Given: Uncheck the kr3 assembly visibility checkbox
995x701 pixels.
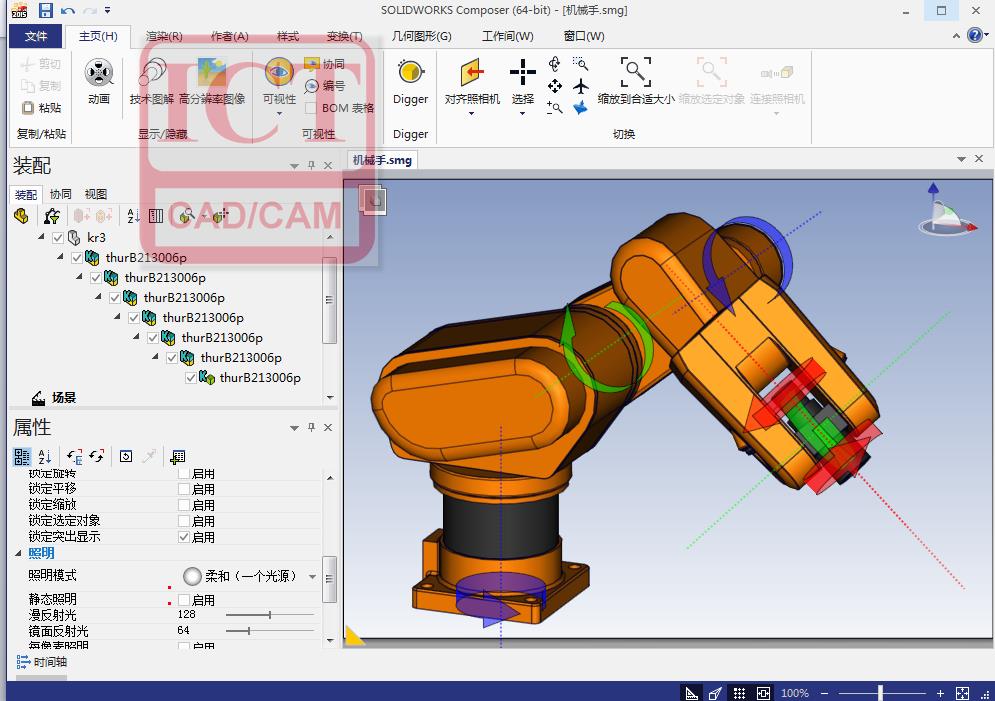Looking at the screenshot, I should pyautogui.click(x=58, y=238).
